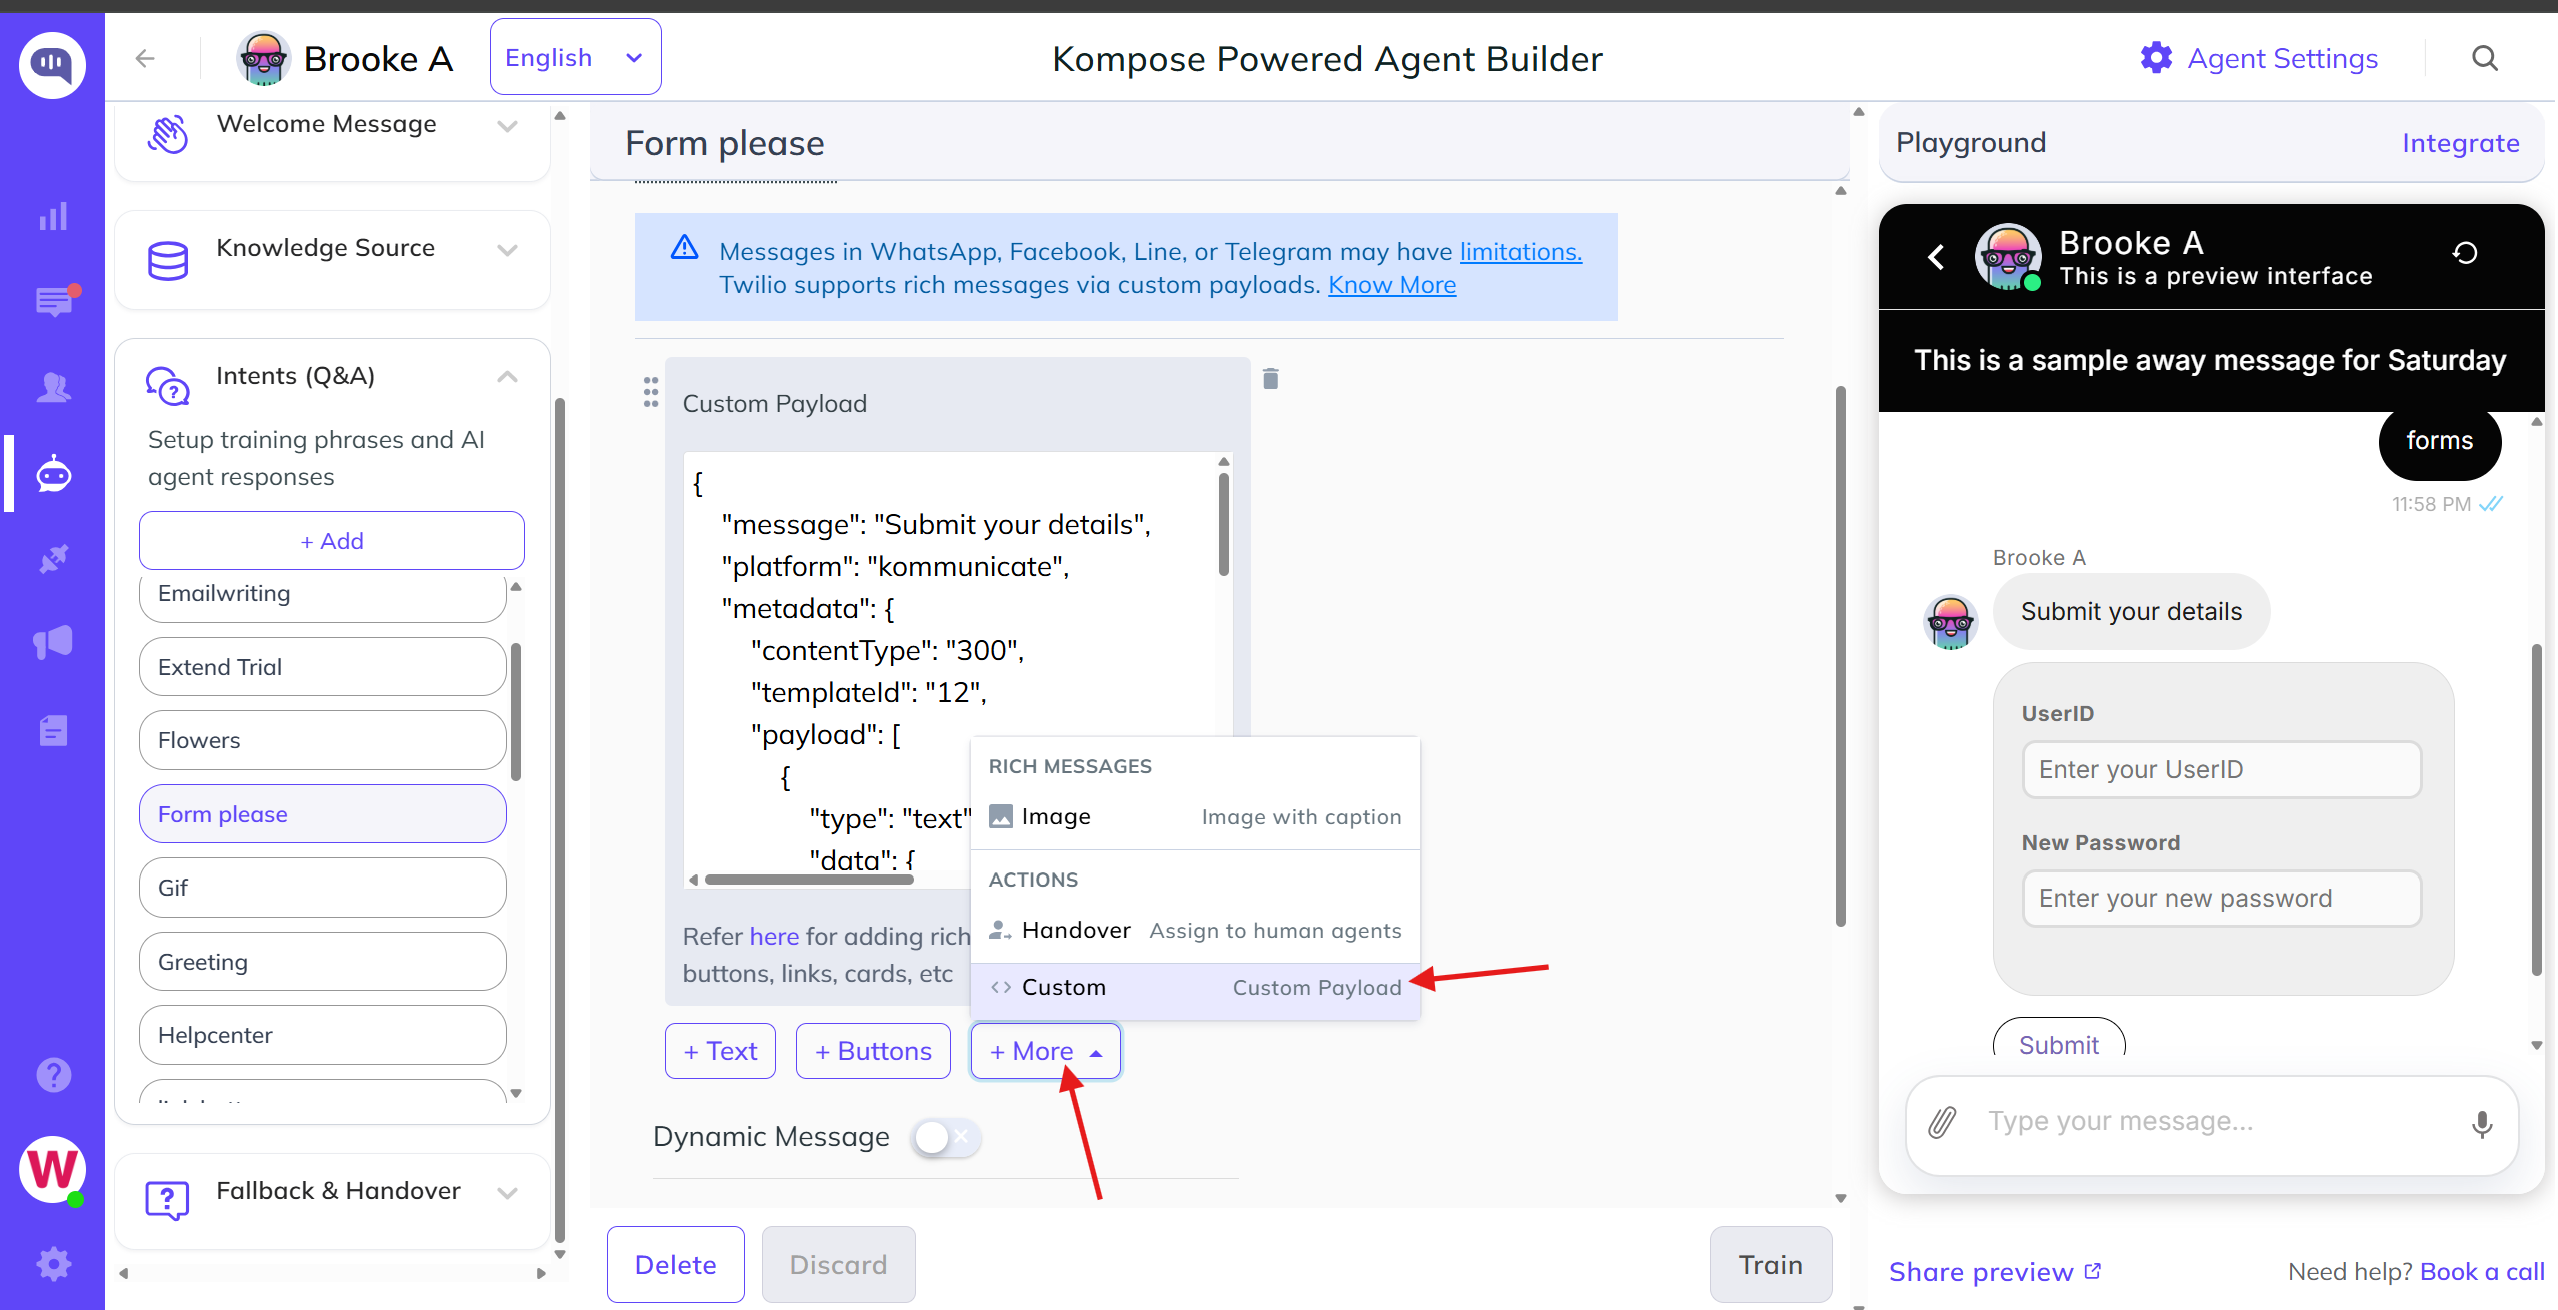Open the English language dropdown

tap(575, 57)
